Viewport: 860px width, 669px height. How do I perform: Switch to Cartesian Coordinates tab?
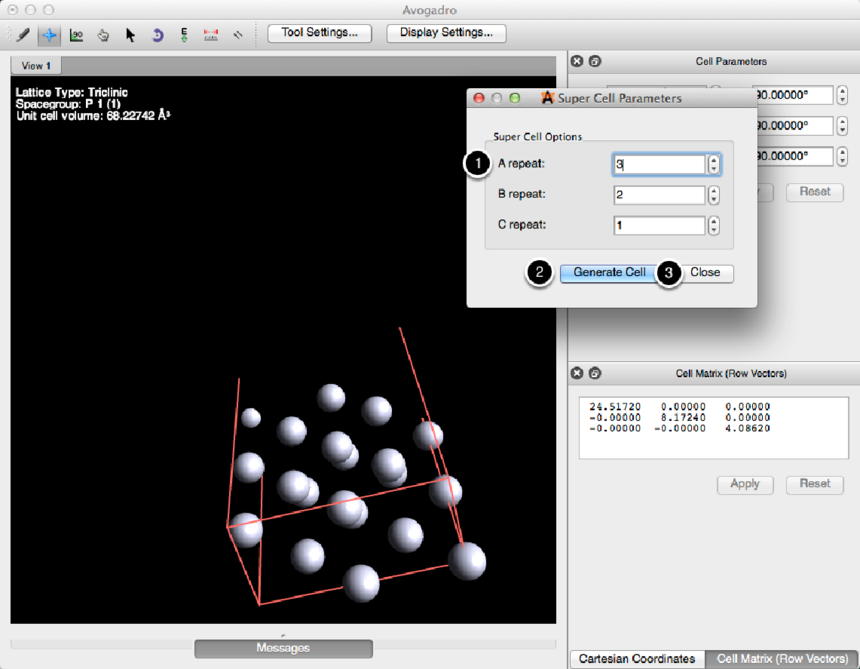coord(637,659)
